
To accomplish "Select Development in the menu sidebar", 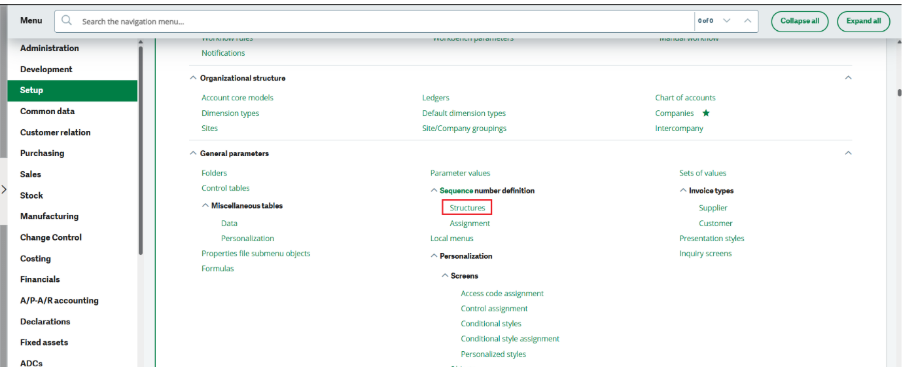I will (x=46, y=69).
